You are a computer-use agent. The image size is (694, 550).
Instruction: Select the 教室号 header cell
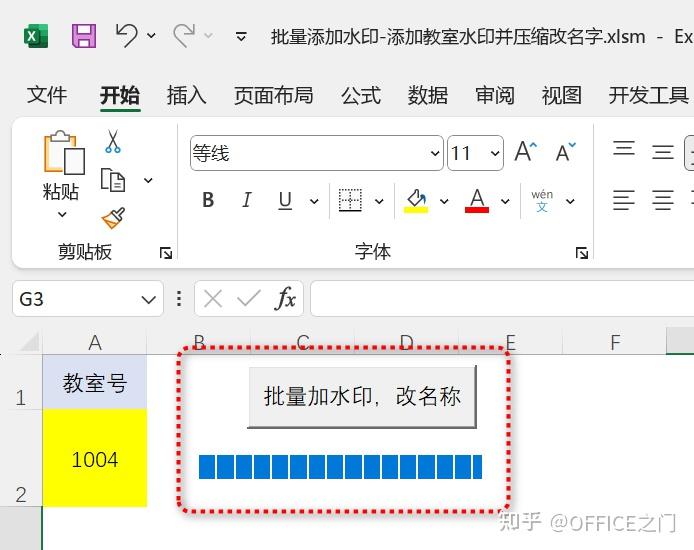95,382
